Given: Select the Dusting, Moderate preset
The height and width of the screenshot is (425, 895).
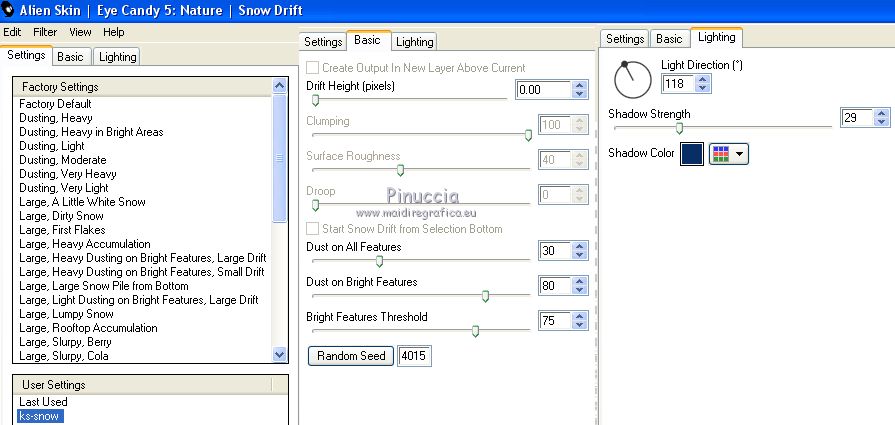Looking at the screenshot, I should [x=63, y=160].
